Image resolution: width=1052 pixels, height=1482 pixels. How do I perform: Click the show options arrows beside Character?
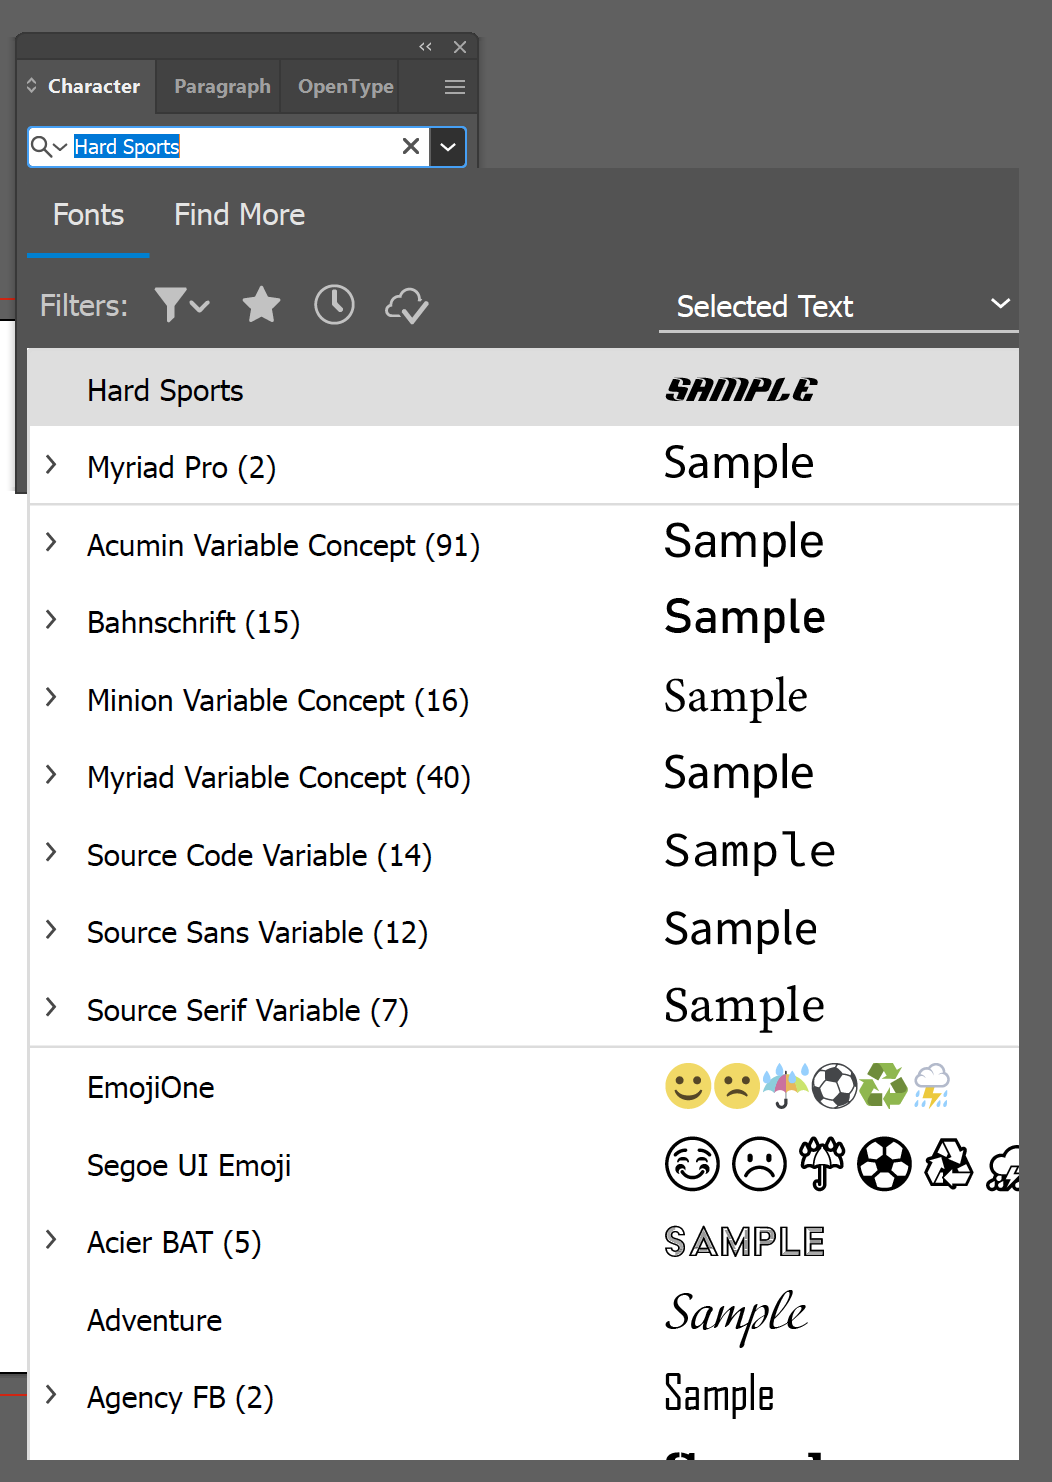coord(30,86)
